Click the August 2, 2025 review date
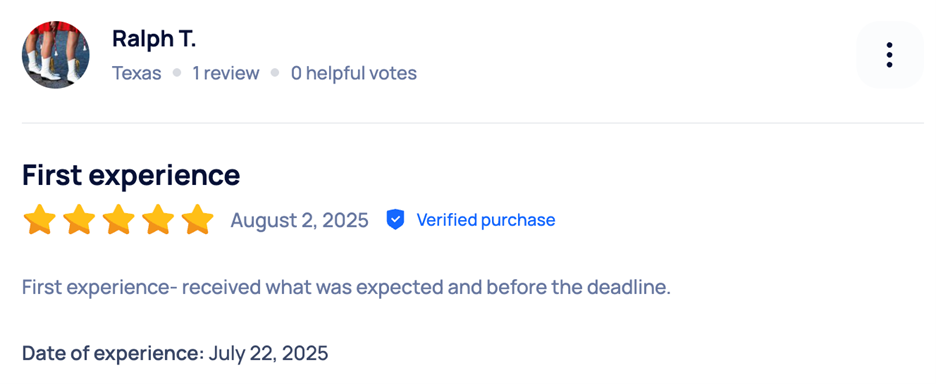Screen dimensions: 936x384 [x=300, y=220]
